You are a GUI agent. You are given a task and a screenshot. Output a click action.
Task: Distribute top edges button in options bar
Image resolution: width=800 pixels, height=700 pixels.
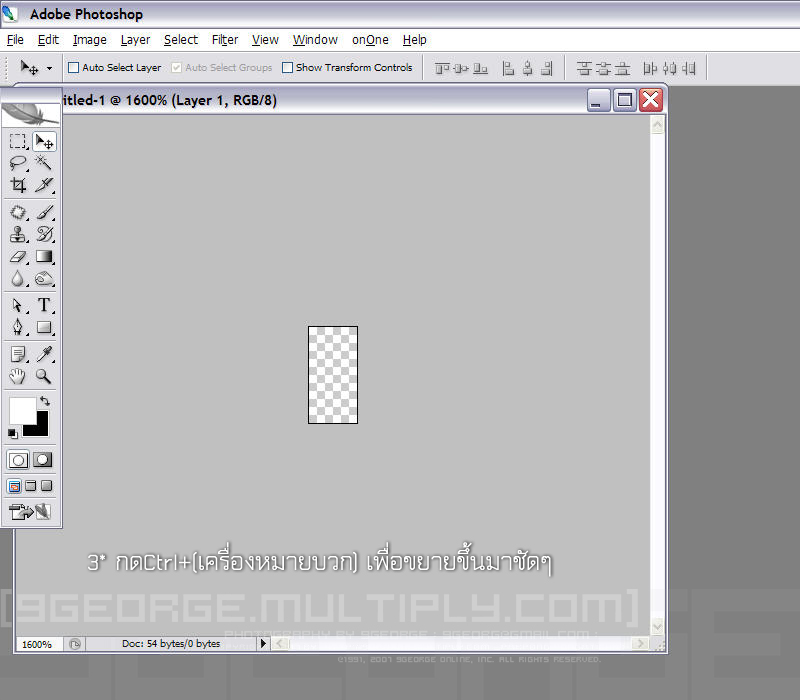coord(584,68)
